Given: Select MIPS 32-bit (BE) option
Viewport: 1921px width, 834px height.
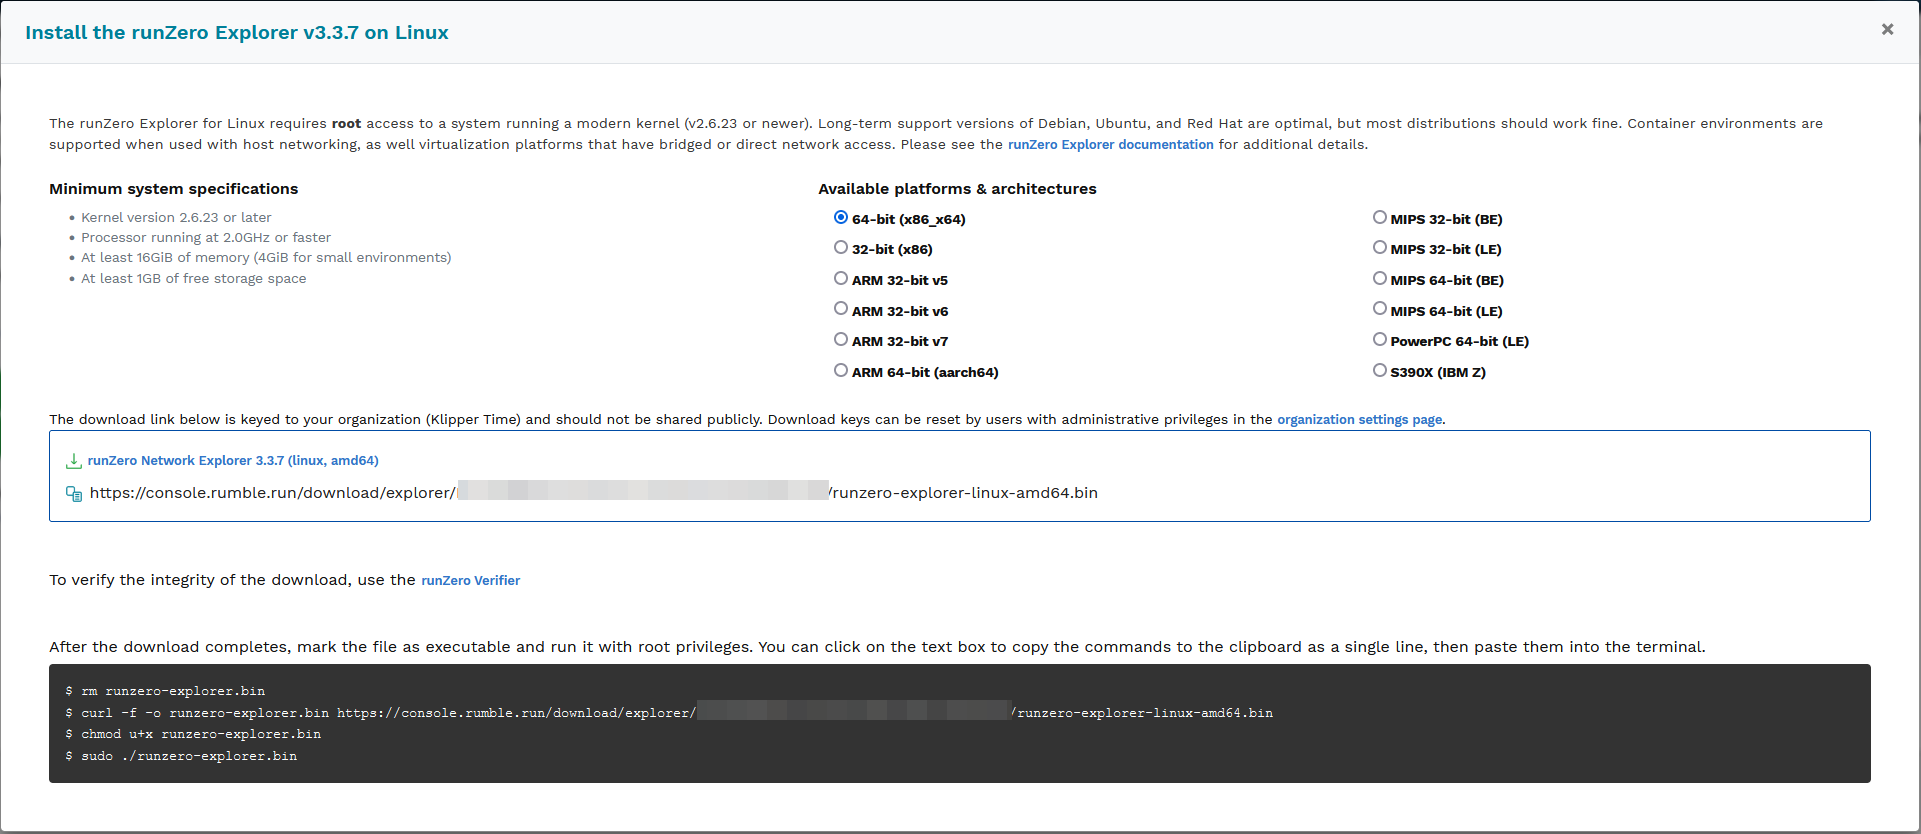Looking at the screenshot, I should click(x=1380, y=217).
